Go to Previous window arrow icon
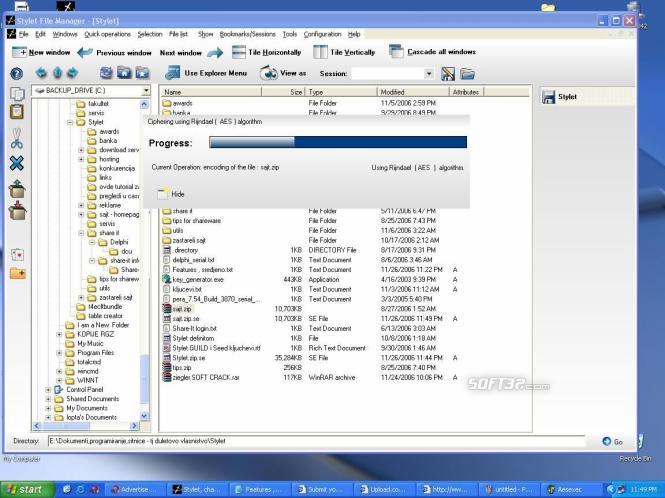 click(85, 53)
